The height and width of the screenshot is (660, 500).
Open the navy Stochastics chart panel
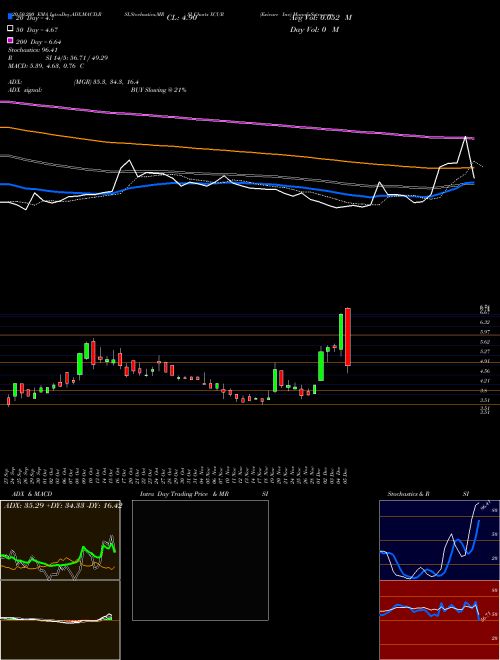click(439, 540)
